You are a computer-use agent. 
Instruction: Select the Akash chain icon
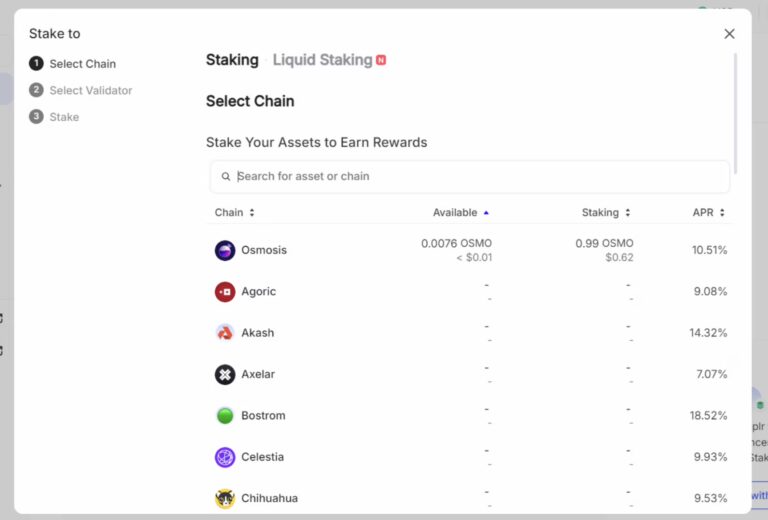225,333
